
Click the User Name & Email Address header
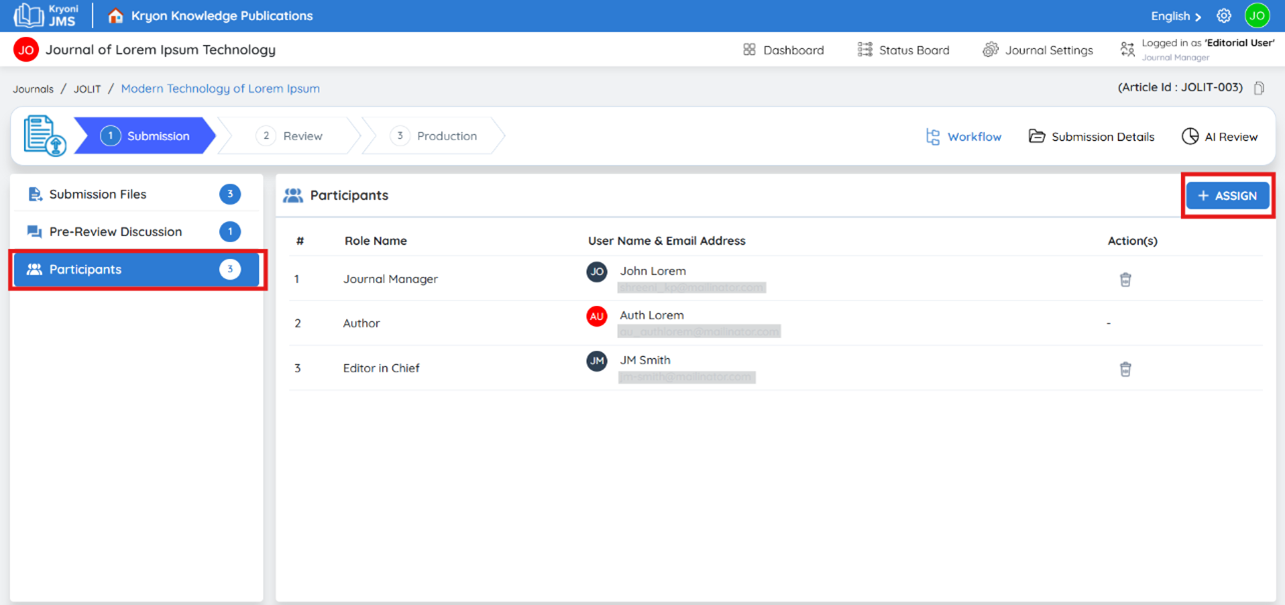point(667,241)
